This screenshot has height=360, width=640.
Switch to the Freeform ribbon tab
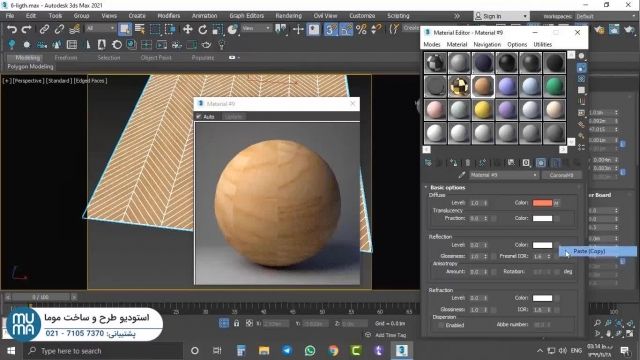pos(66,58)
